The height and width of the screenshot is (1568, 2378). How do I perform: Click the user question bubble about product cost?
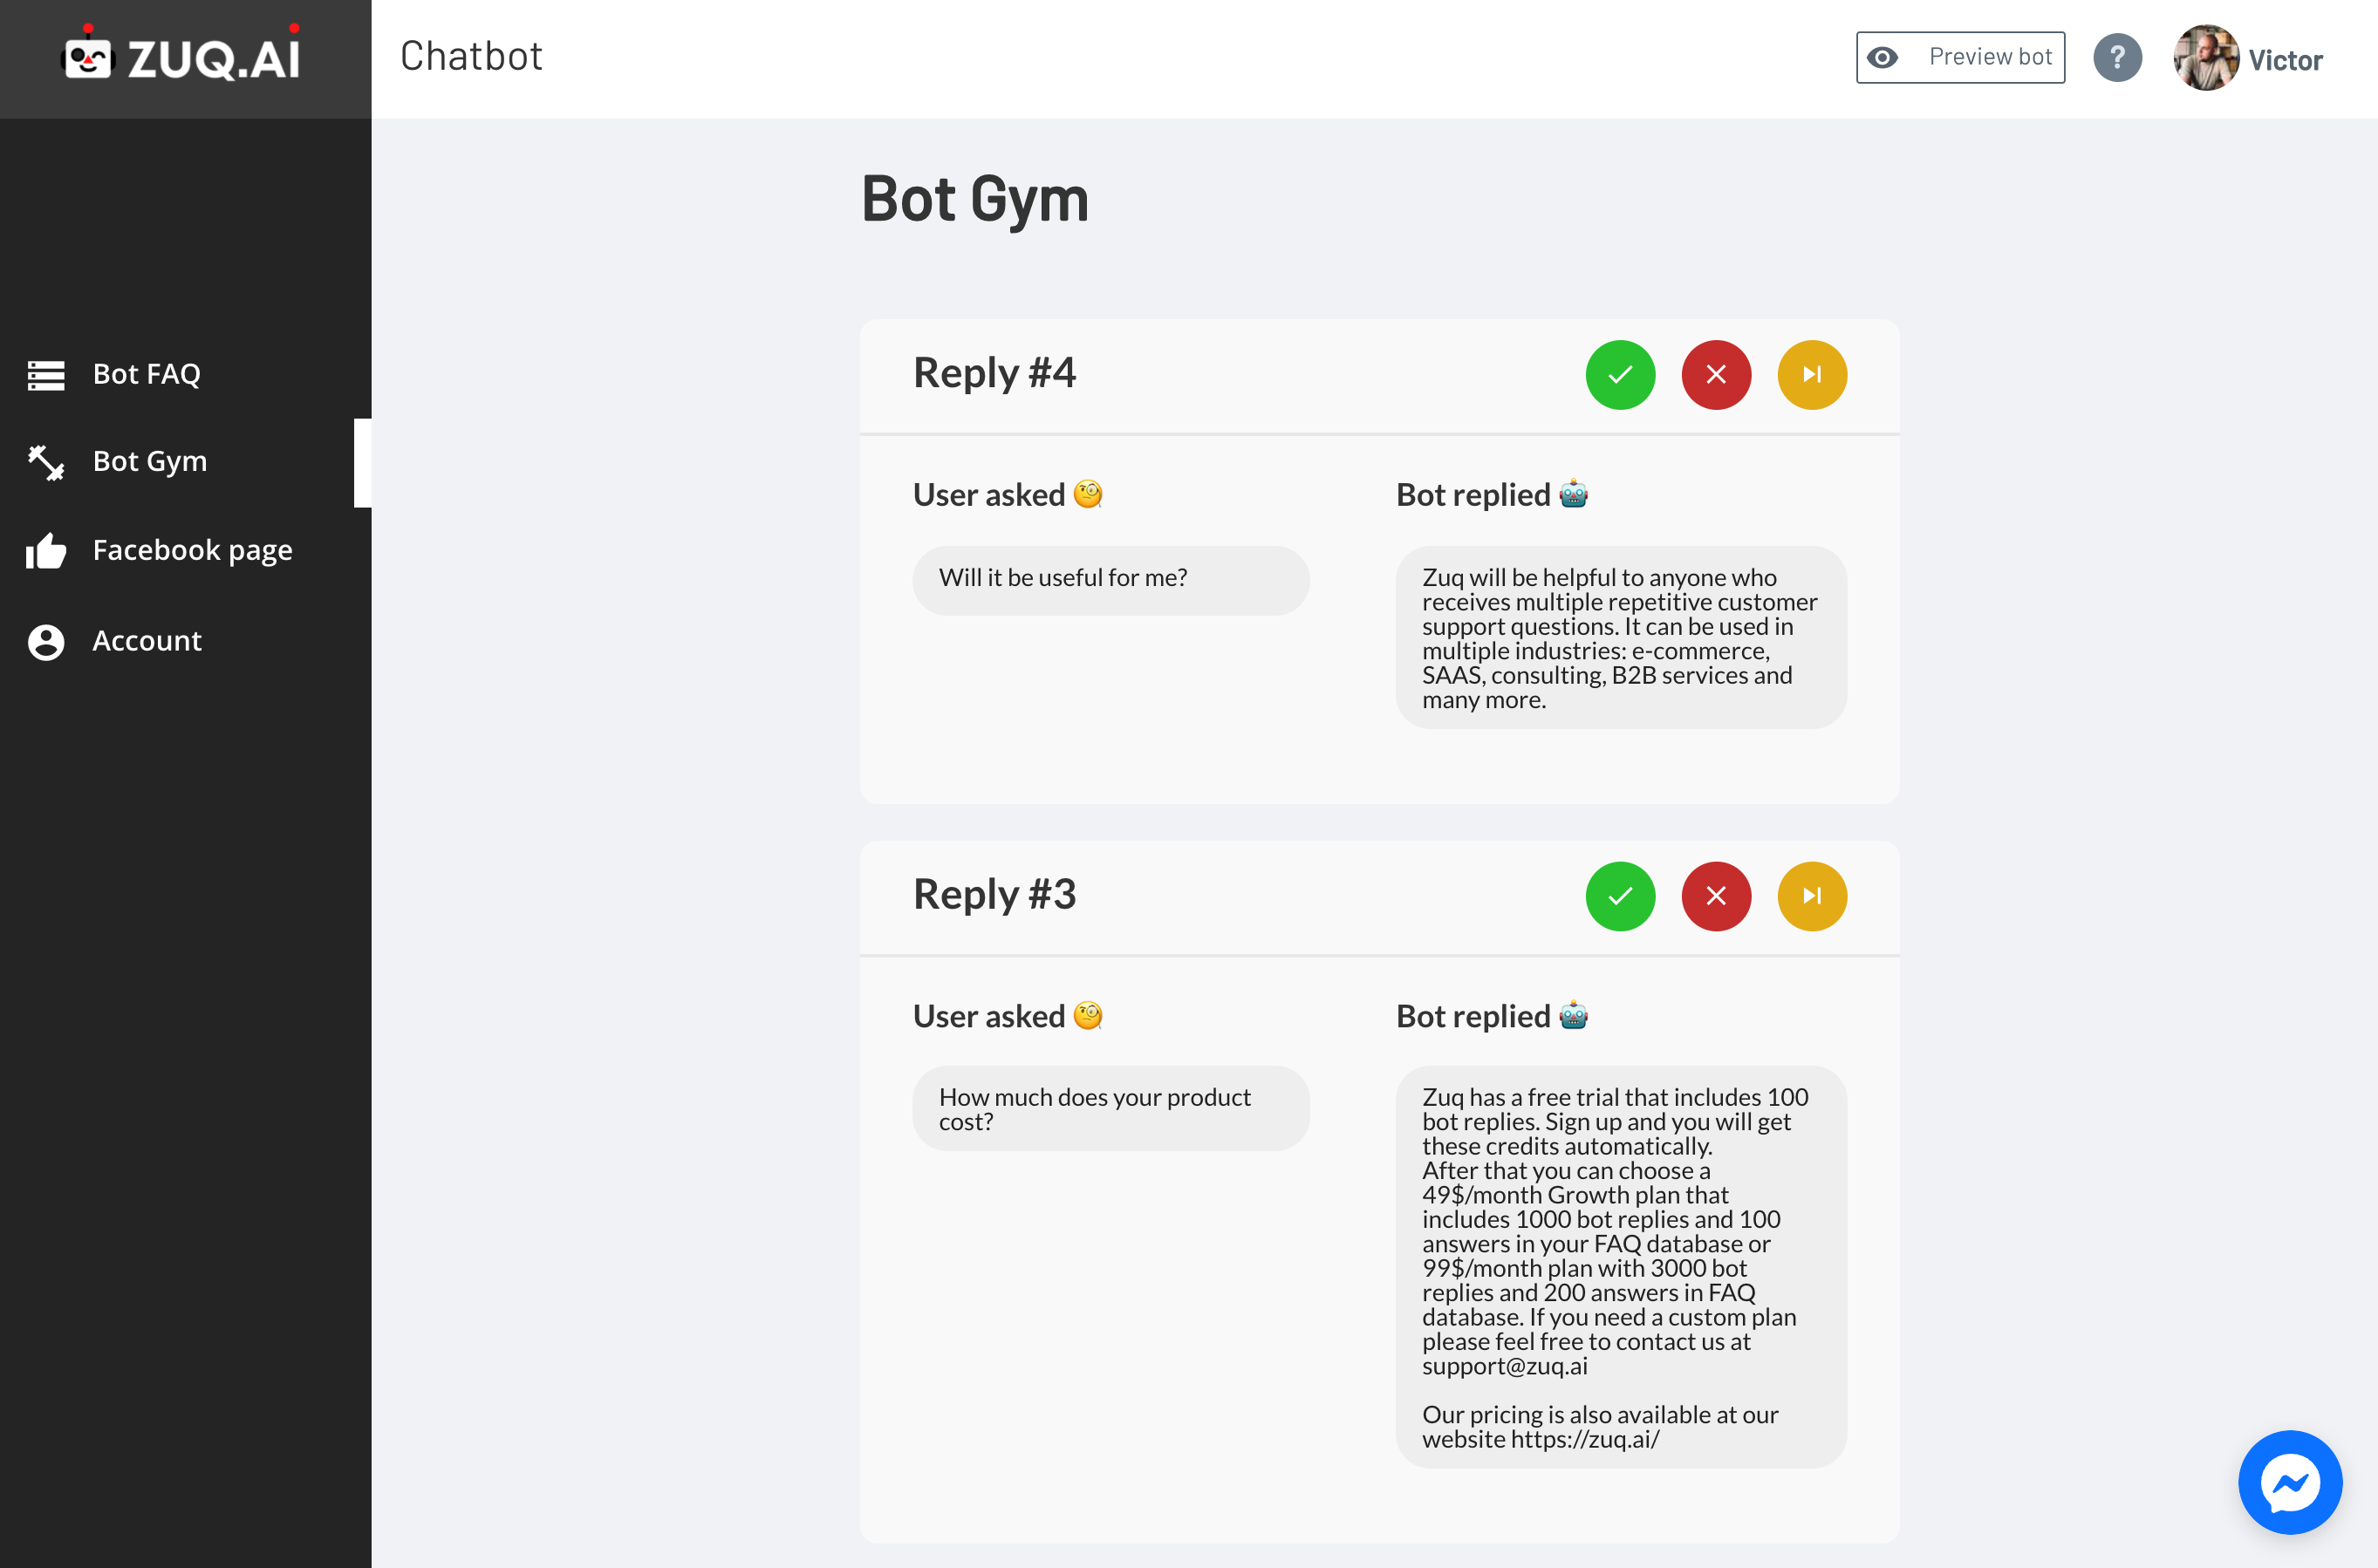point(1110,1108)
